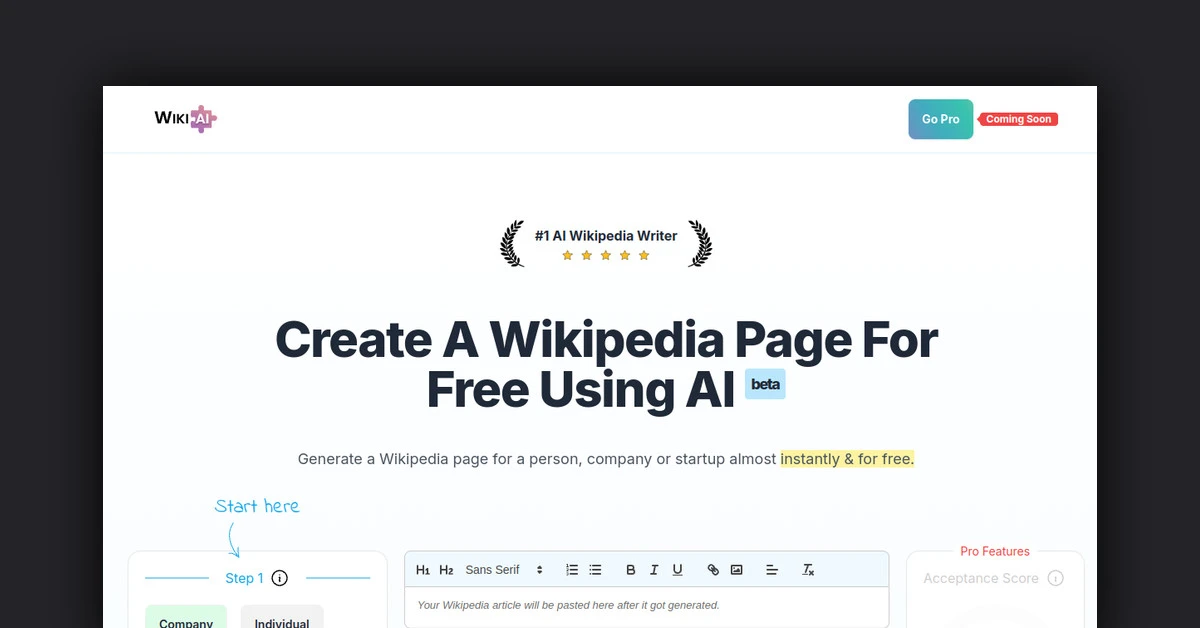
Task: Inspect the five-star rating row
Action: click(605, 255)
